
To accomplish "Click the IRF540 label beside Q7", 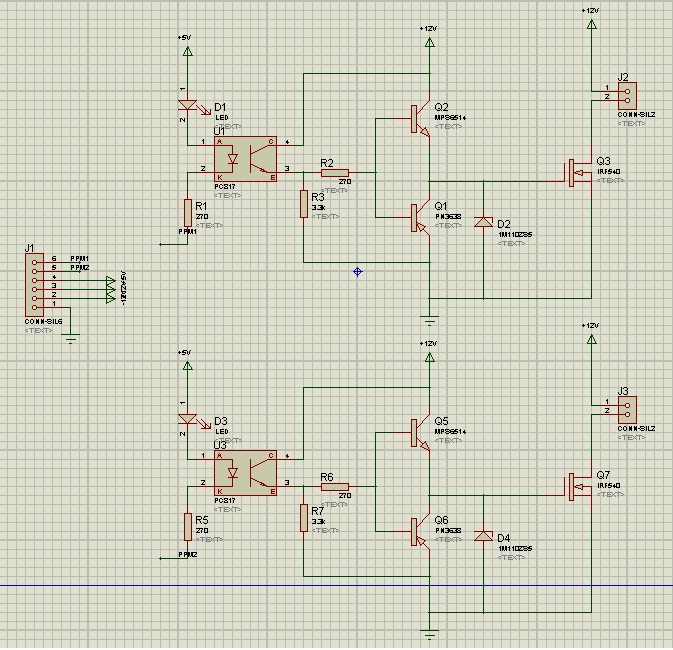I will [x=609, y=485].
